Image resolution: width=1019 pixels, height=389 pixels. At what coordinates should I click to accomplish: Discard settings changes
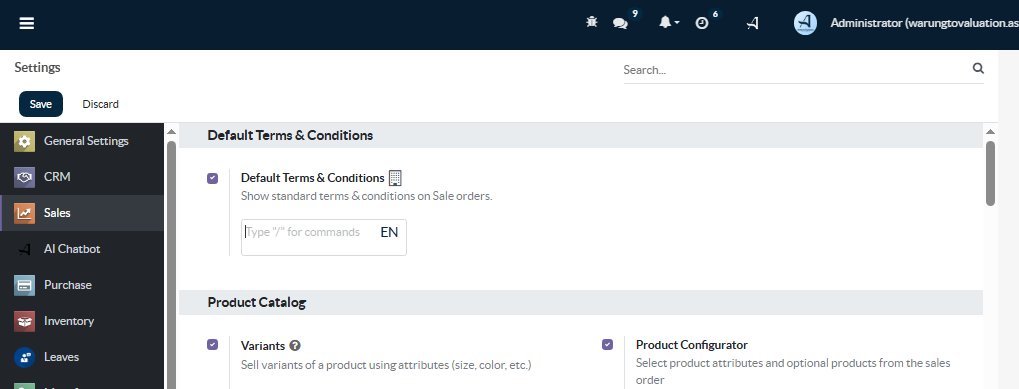[101, 104]
